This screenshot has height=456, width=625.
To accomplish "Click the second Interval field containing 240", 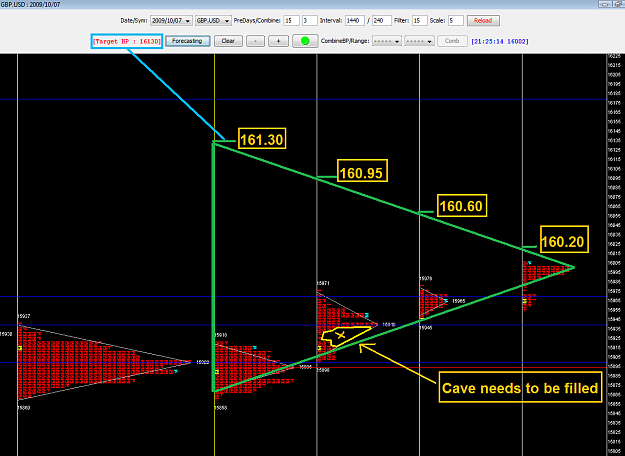I will pos(381,20).
